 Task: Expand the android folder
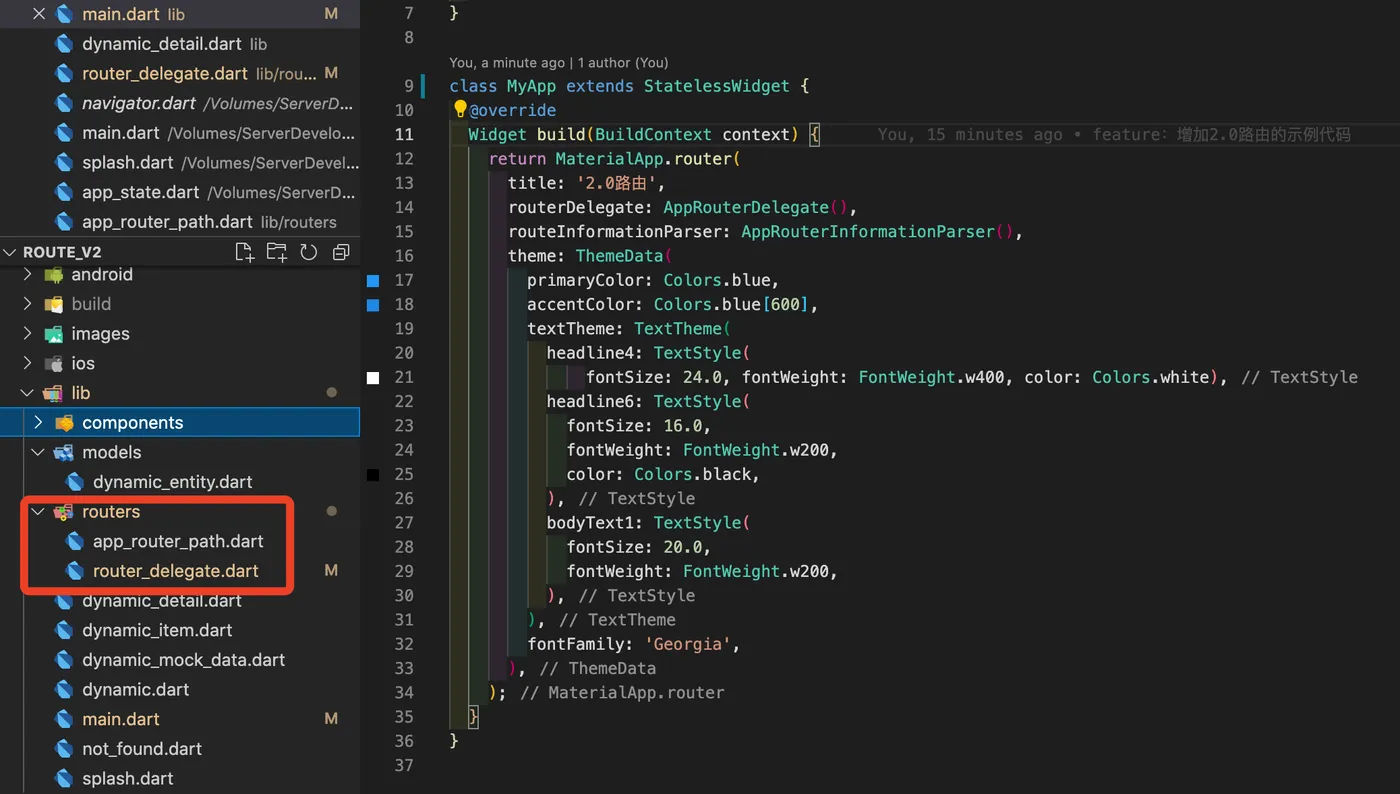click(28, 274)
